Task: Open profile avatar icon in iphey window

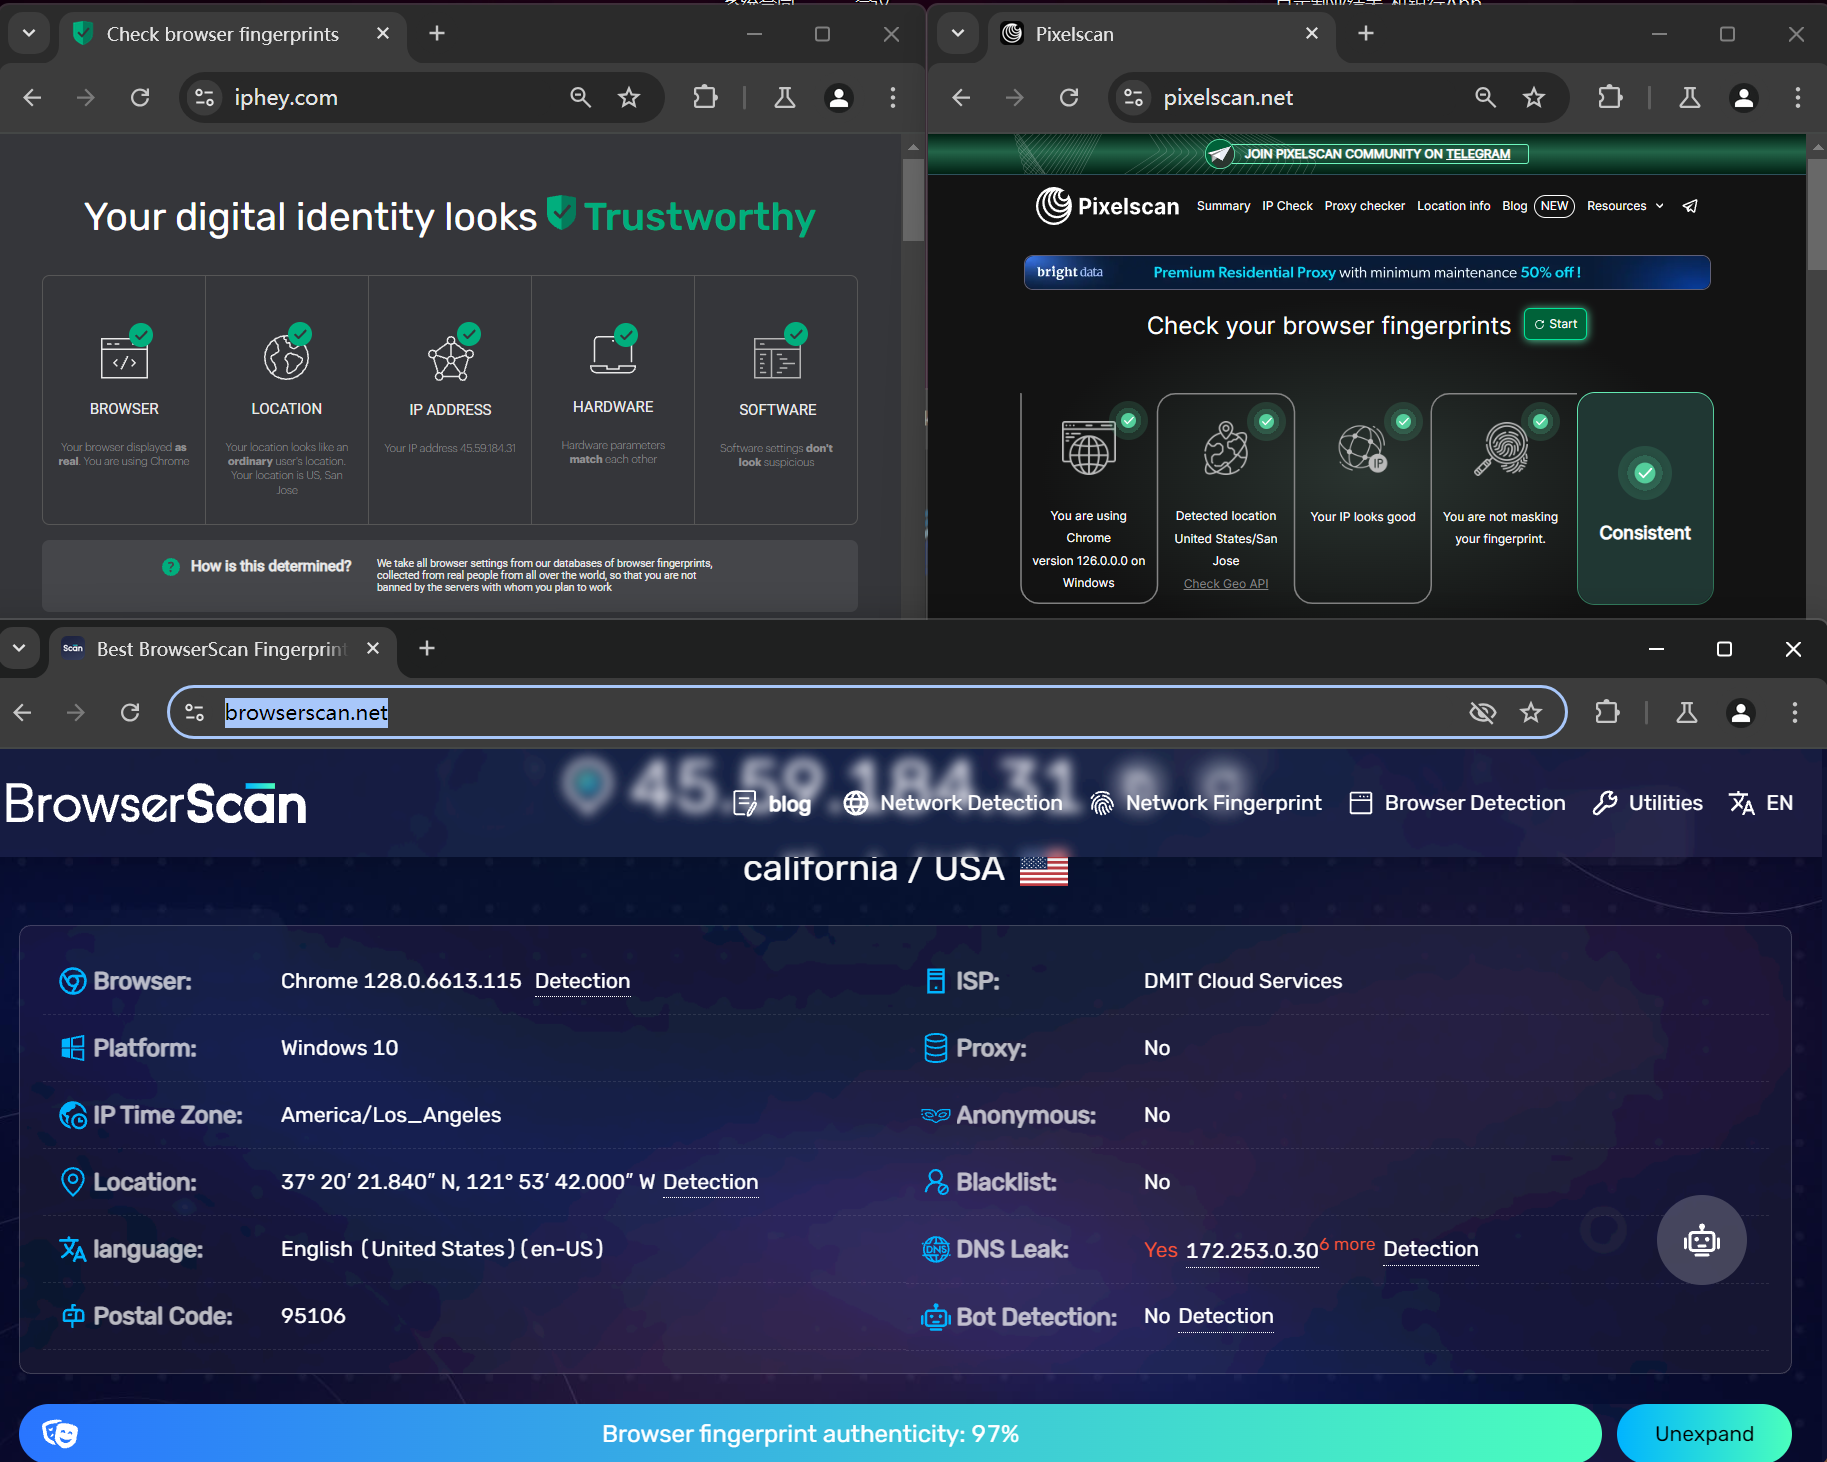Action: (839, 97)
